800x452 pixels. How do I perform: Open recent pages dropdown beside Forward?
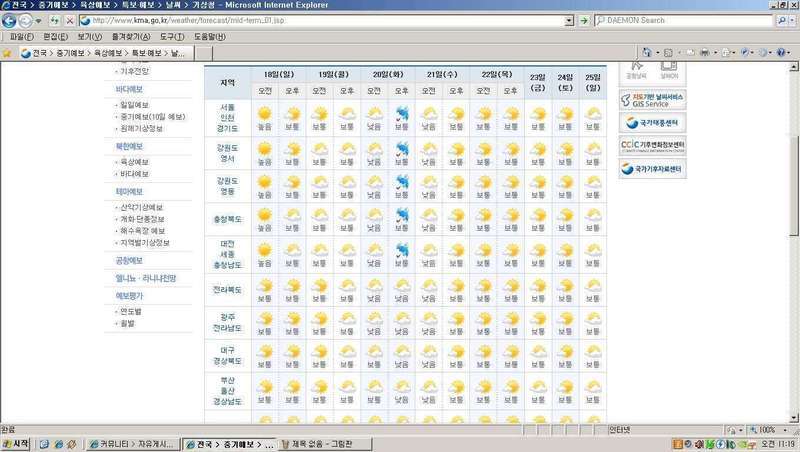[x=38, y=21]
